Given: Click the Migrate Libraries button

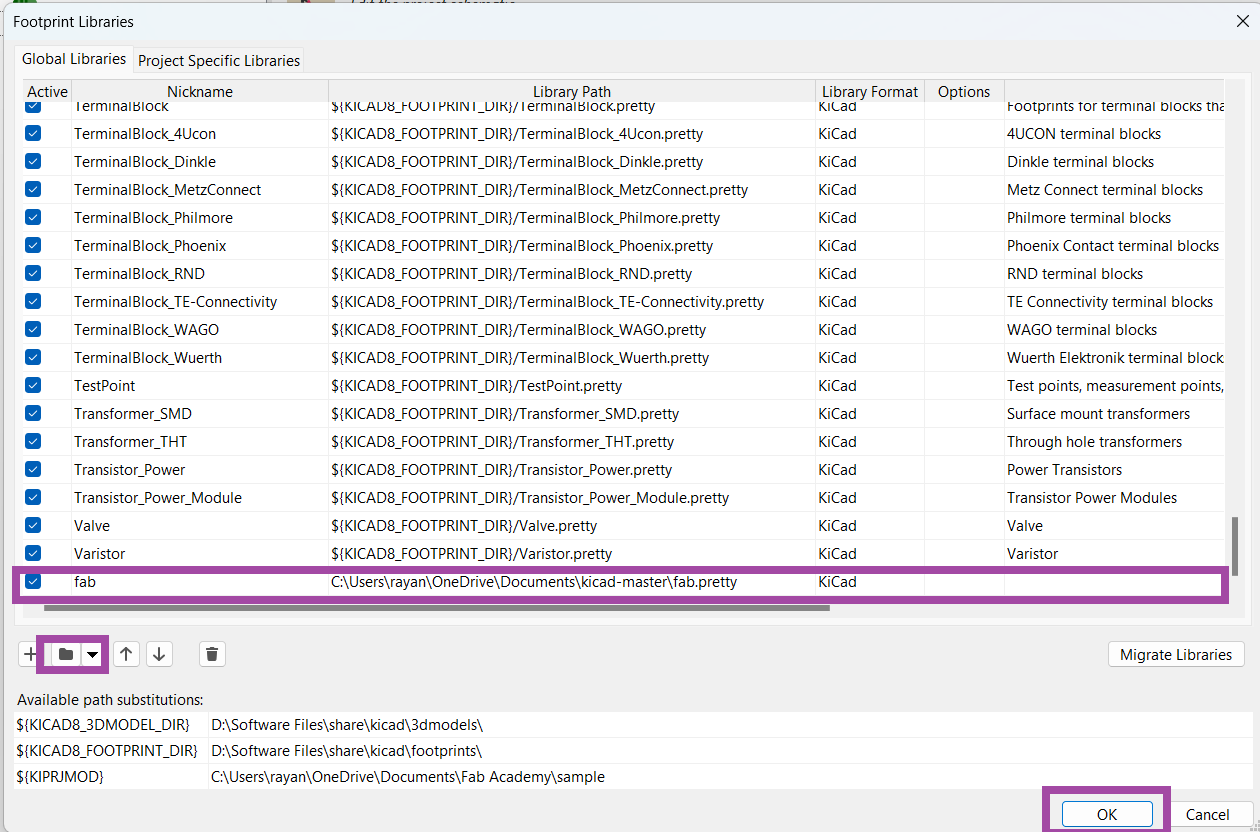Looking at the screenshot, I should coord(1175,654).
